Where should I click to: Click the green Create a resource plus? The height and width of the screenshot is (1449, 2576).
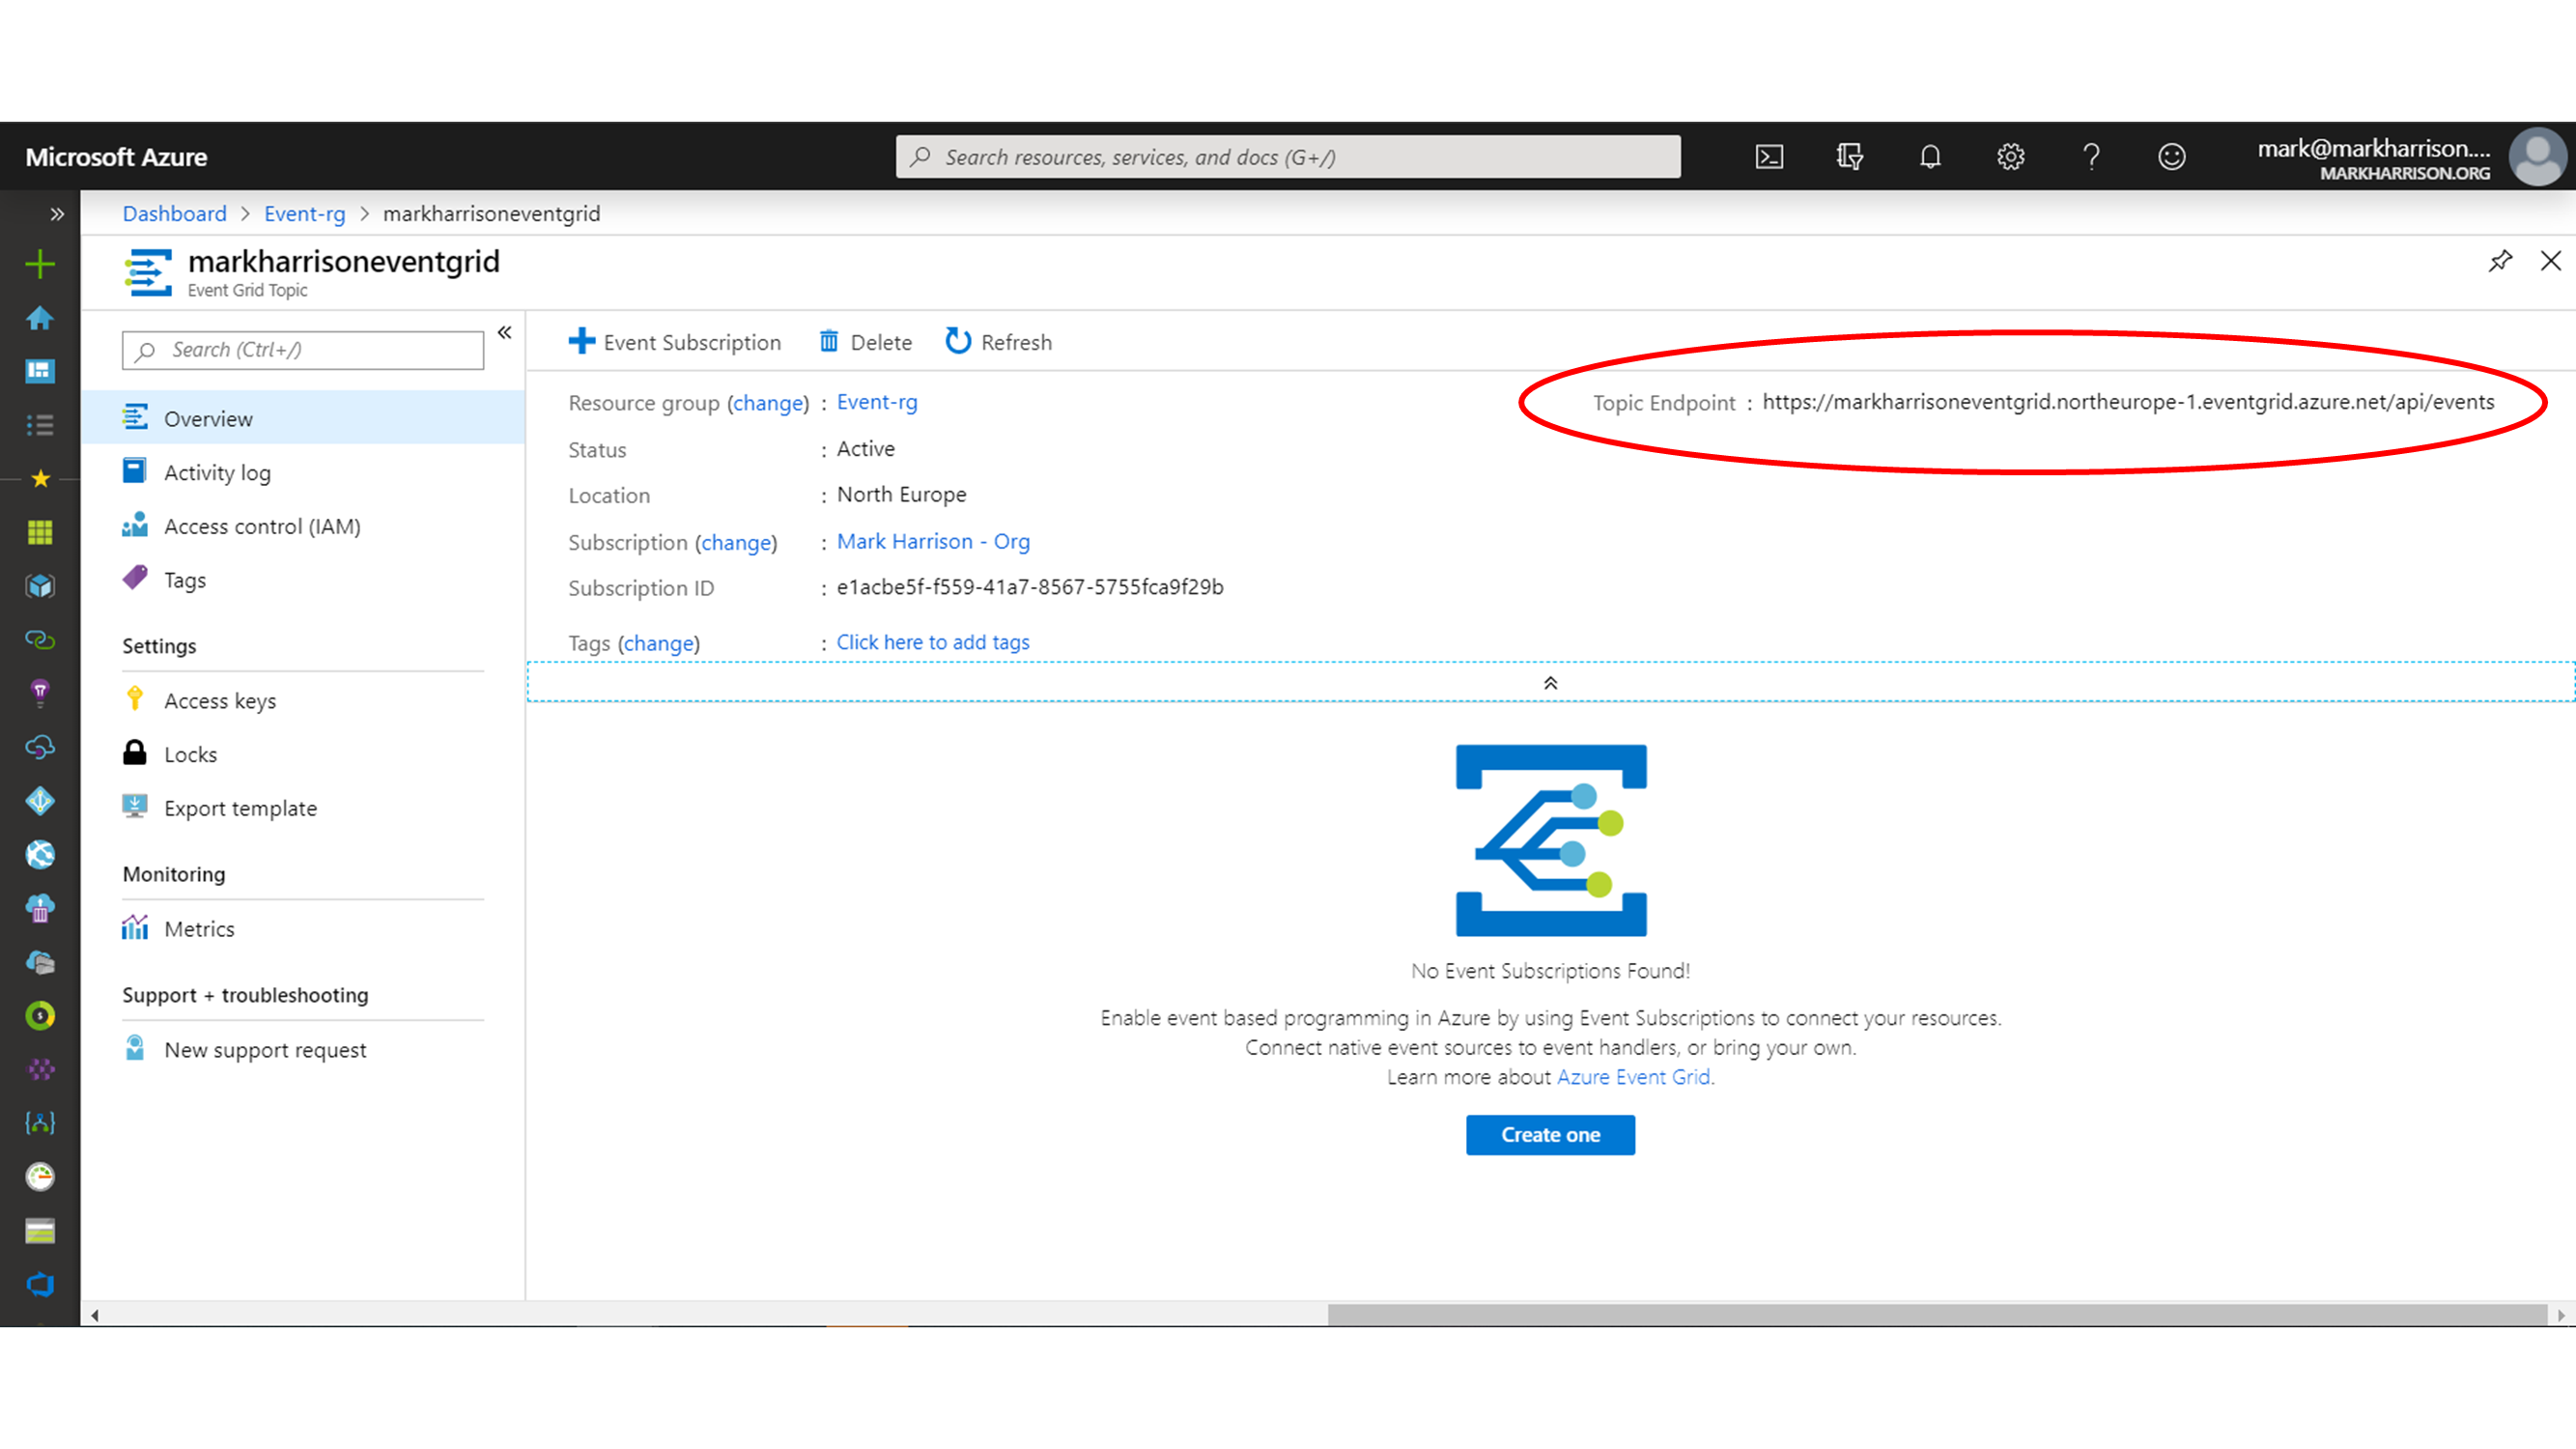(40, 264)
